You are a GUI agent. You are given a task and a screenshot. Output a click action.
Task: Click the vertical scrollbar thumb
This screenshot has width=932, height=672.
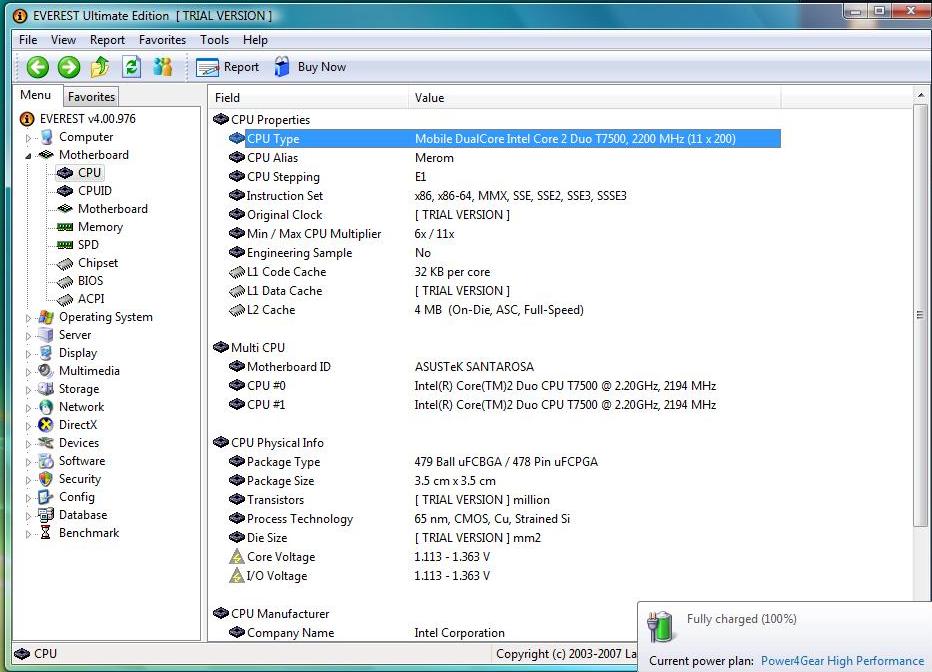tap(921, 316)
